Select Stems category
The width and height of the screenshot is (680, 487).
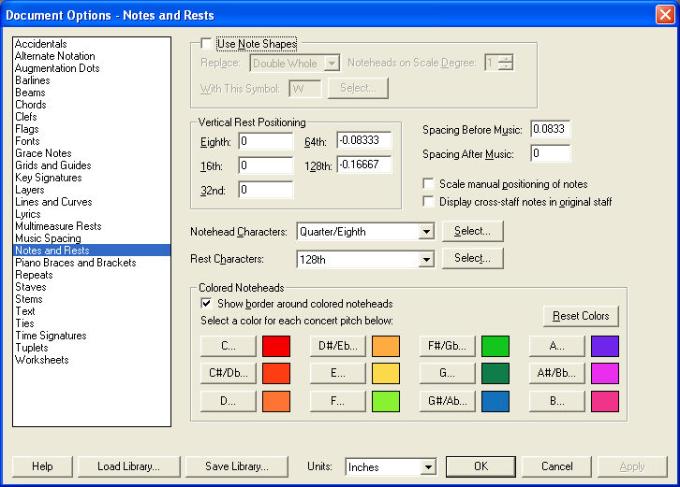click(x=29, y=299)
